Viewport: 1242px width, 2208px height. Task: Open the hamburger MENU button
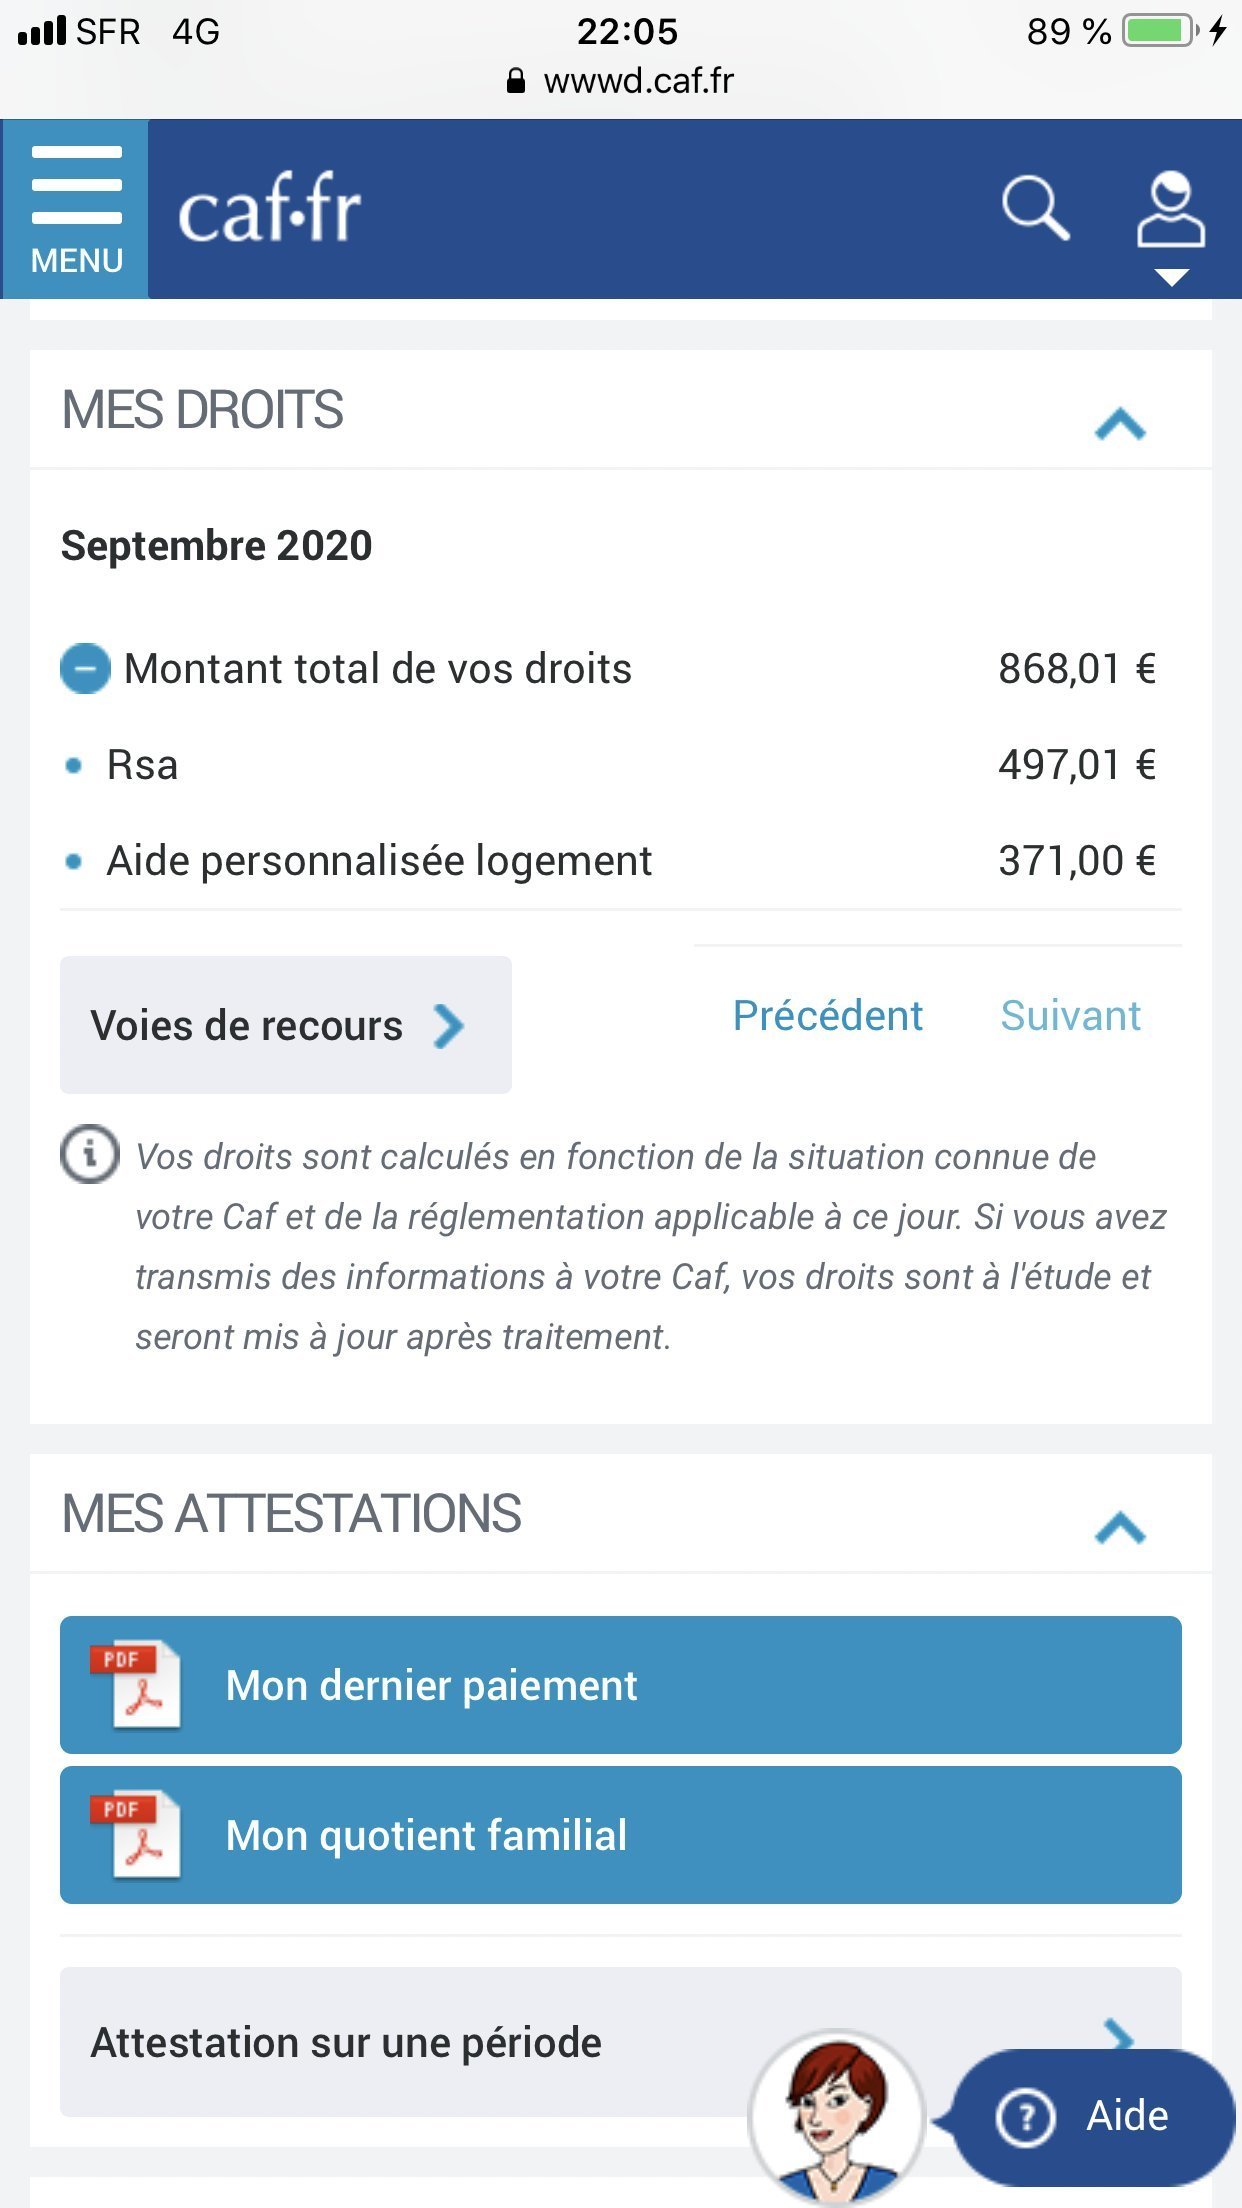(76, 209)
